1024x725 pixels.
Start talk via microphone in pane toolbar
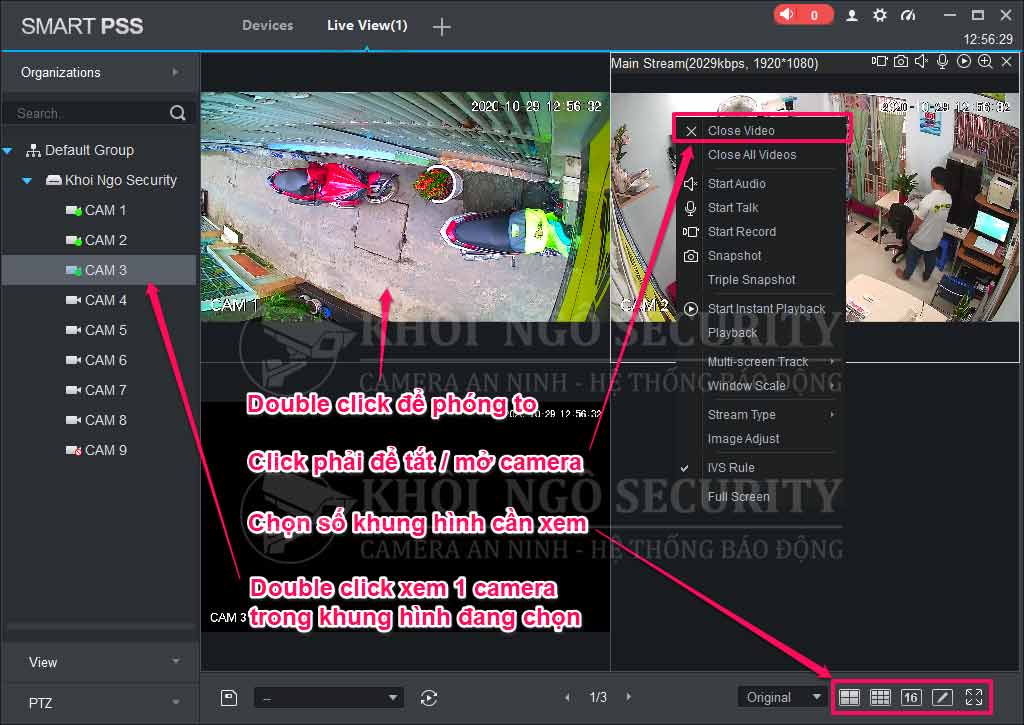(x=942, y=61)
